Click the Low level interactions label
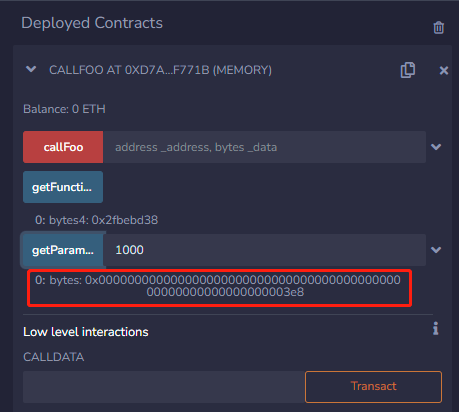This screenshot has width=459, height=412. (x=86, y=332)
